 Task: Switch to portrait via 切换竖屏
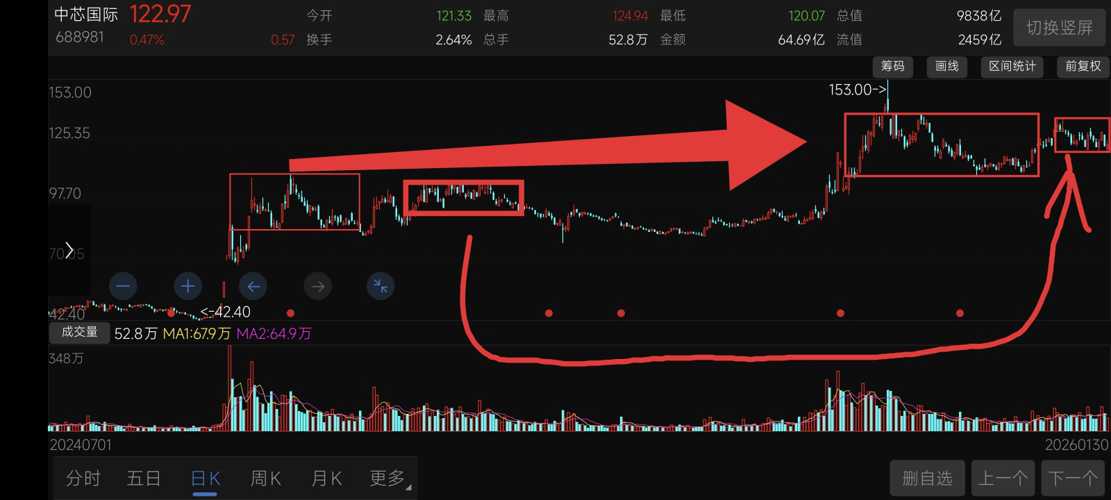[x=1059, y=28]
